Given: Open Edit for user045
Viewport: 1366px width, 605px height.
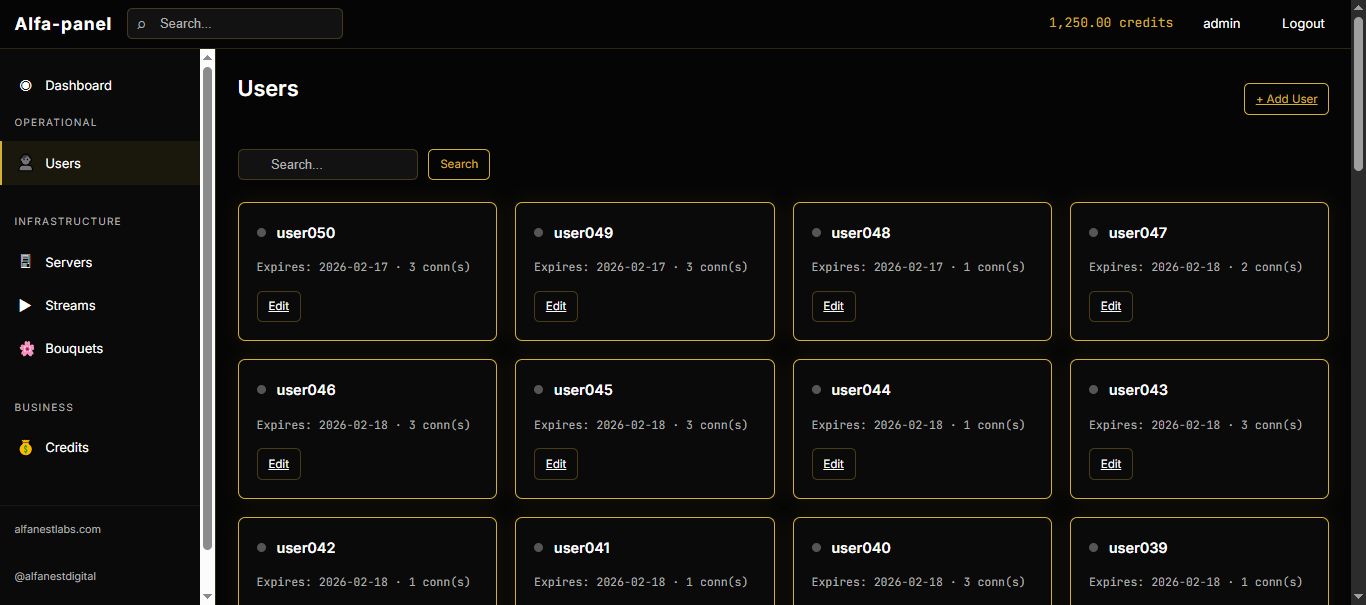Looking at the screenshot, I should pyautogui.click(x=556, y=464).
